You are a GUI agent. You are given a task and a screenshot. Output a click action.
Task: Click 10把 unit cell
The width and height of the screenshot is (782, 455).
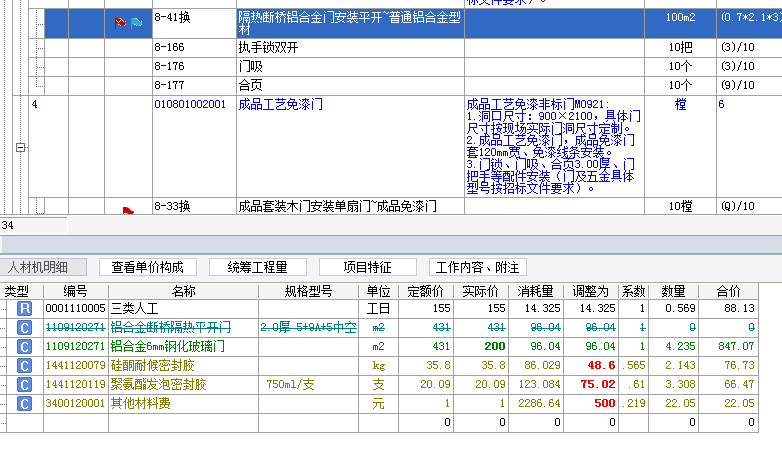[x=680, y=47]
